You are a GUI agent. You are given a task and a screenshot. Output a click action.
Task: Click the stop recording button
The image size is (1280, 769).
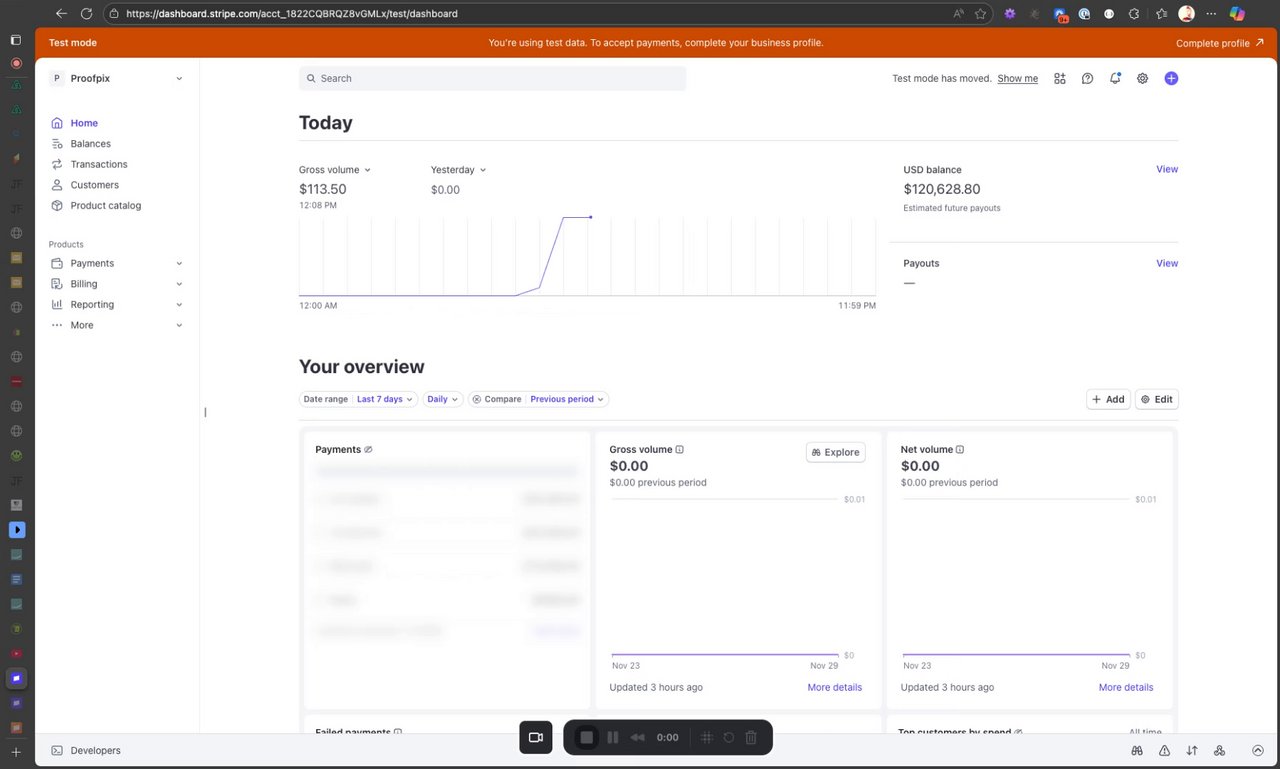[587, 737]
